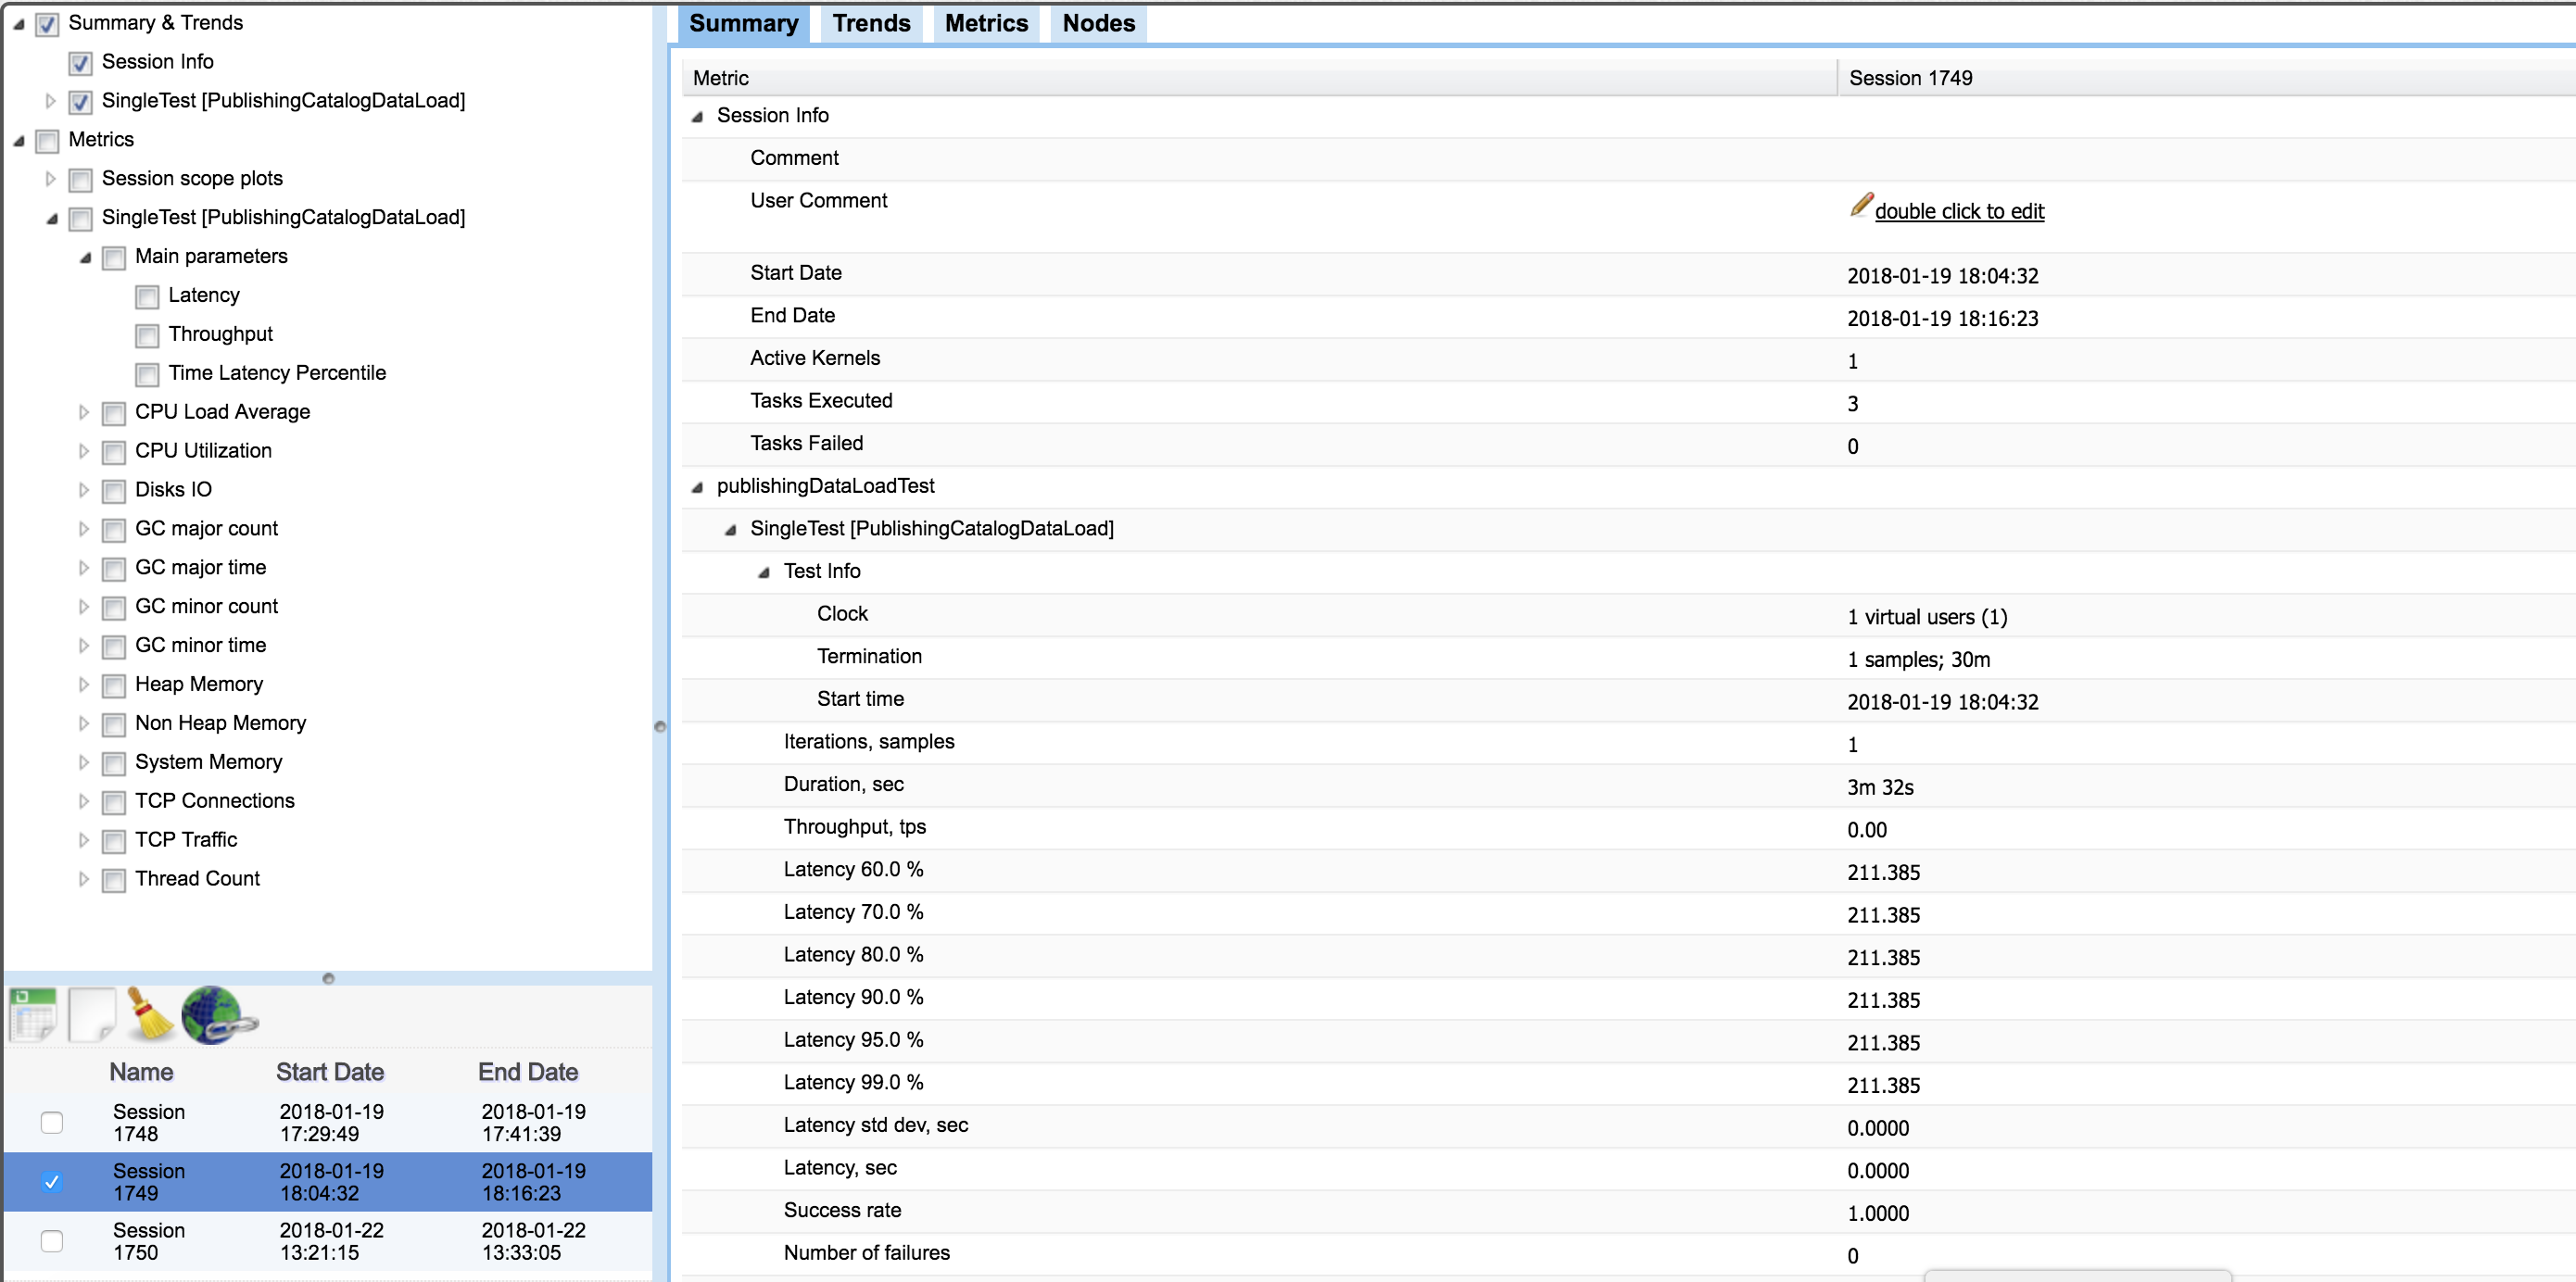Enable the Session scope plots checkbox

click(x=81, y=180)
